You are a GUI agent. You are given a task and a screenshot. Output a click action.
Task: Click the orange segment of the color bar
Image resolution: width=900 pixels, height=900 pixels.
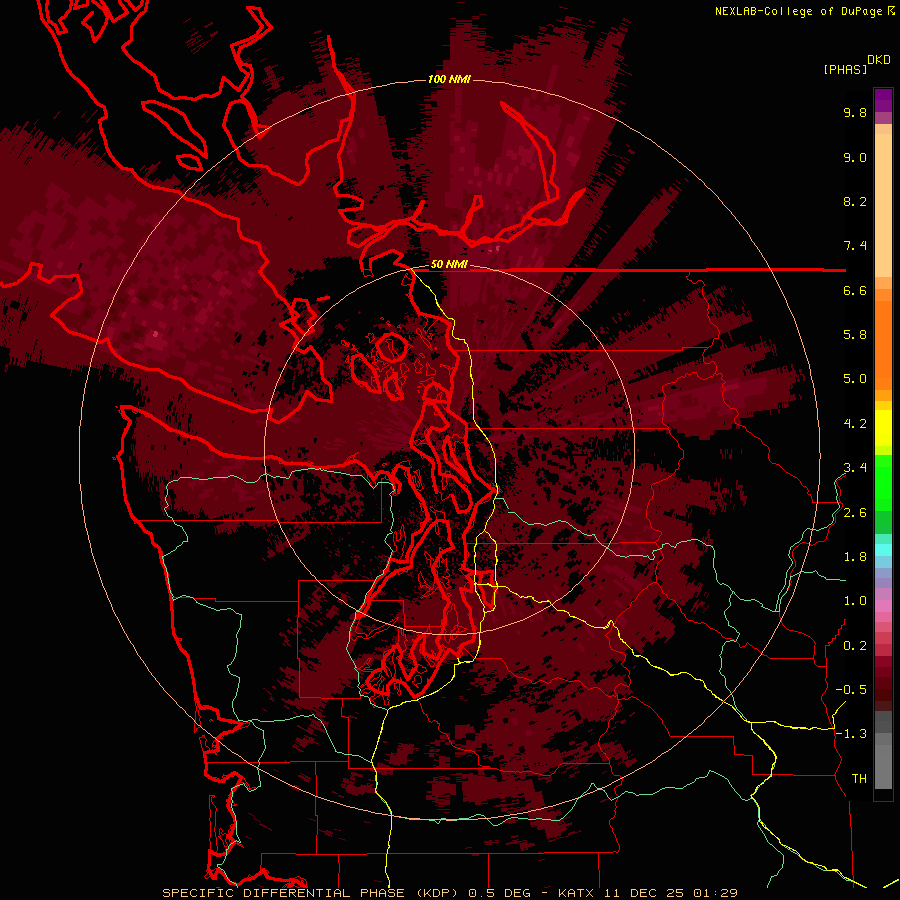(x=883, y=344)
